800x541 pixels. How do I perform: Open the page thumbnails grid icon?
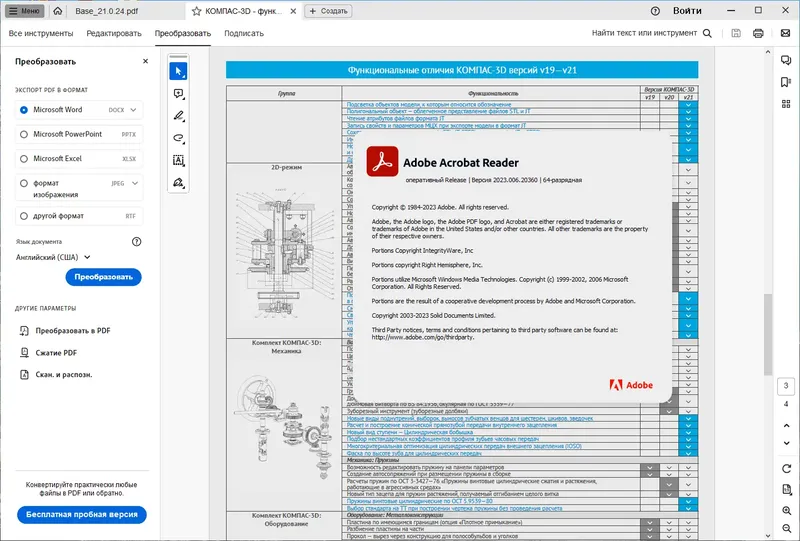point(786,104)
